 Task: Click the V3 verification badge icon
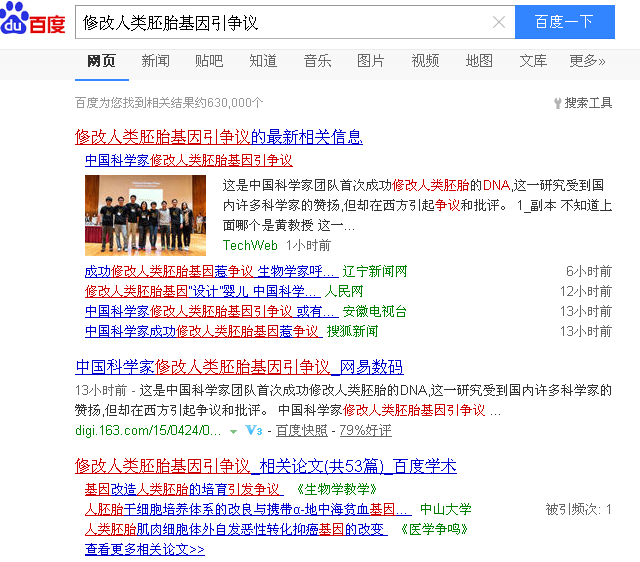(x=253, y=430)
